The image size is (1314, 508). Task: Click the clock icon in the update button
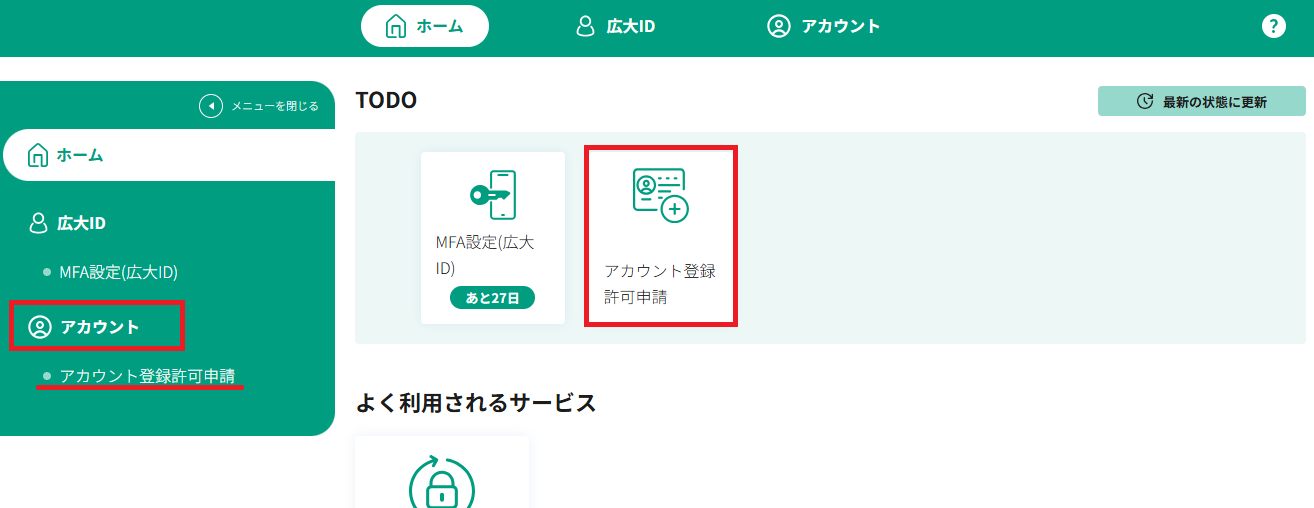[1145, 101]
